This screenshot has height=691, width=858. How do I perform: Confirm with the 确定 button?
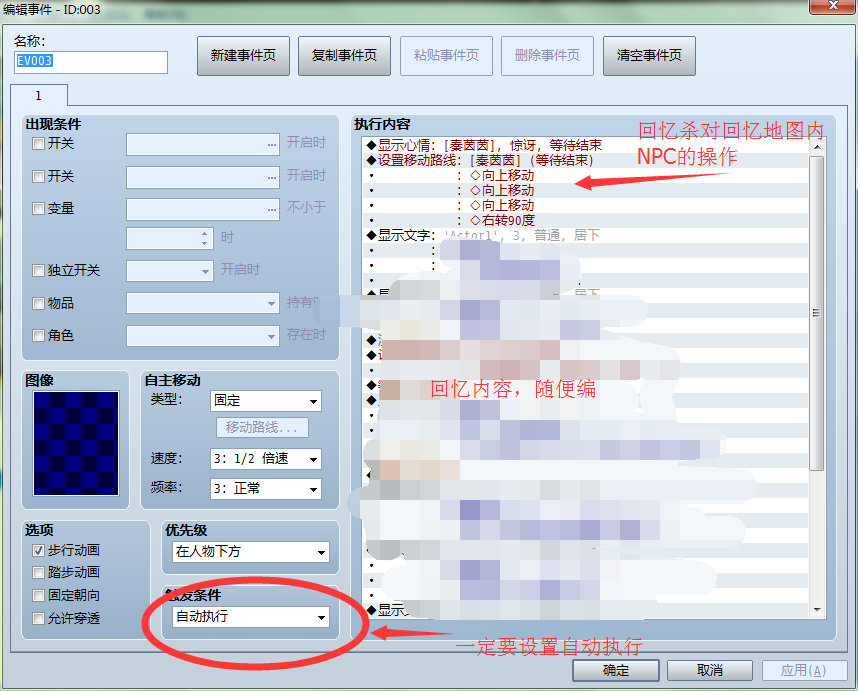[x=616, y=670]
